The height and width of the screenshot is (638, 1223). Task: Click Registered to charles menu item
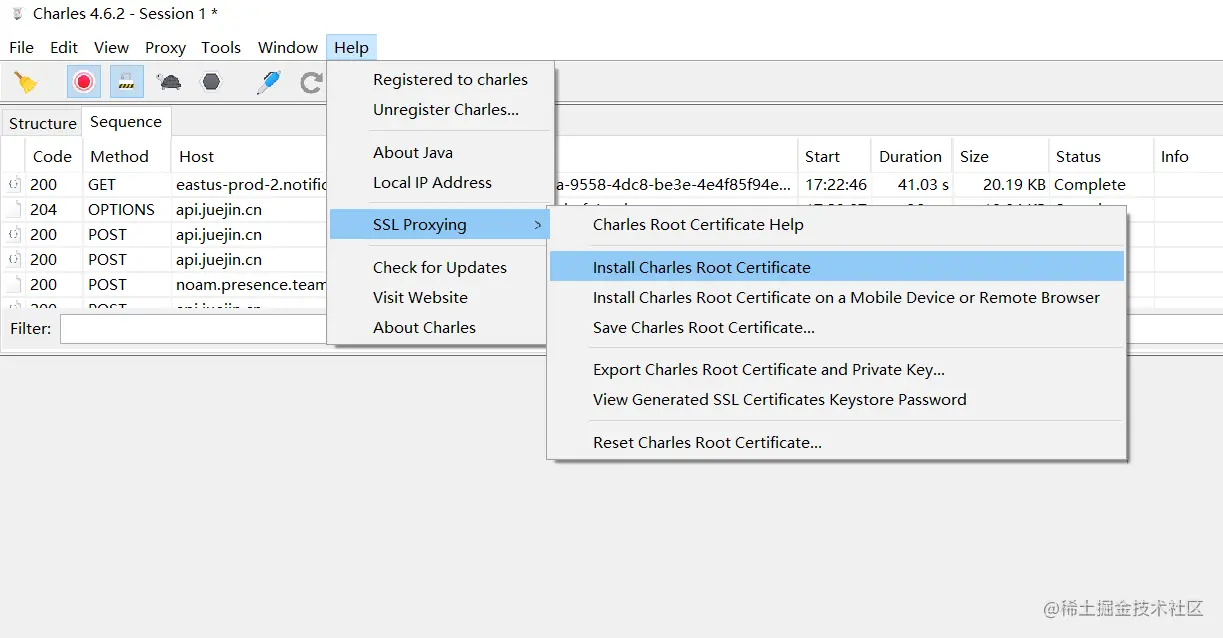[439, 79]
